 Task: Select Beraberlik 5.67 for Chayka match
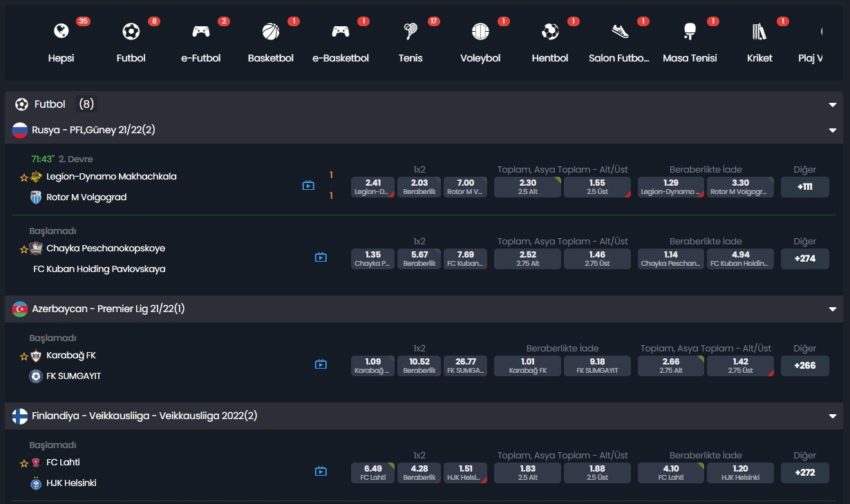pos(419,258)
